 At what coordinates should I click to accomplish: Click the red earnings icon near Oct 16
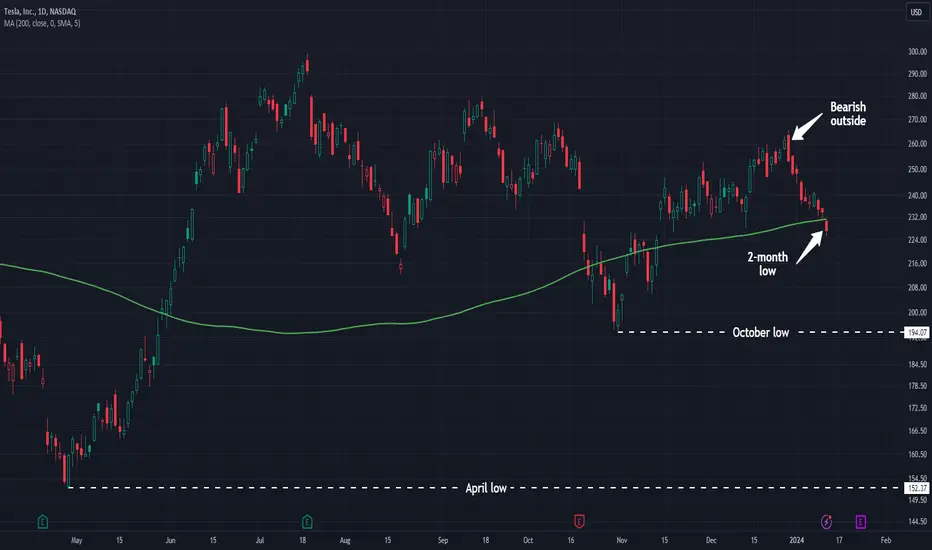(x=579, y=521)
